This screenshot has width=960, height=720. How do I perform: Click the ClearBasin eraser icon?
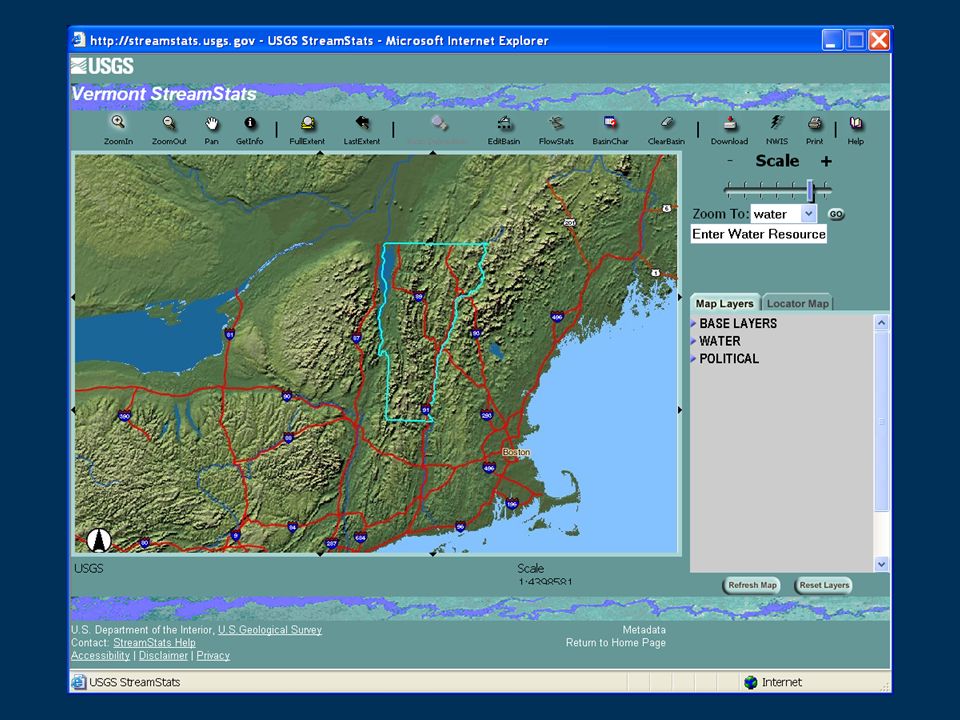(667, 123)
